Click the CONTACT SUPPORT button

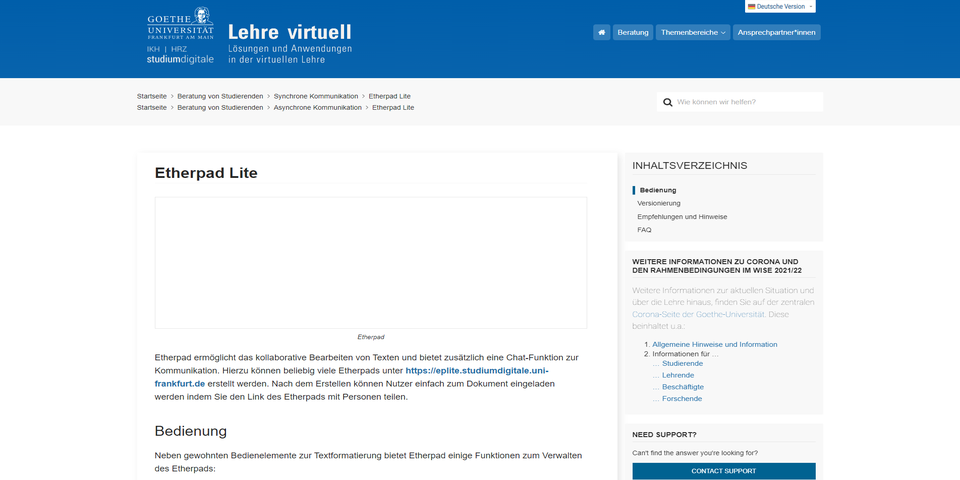(724, 471)
